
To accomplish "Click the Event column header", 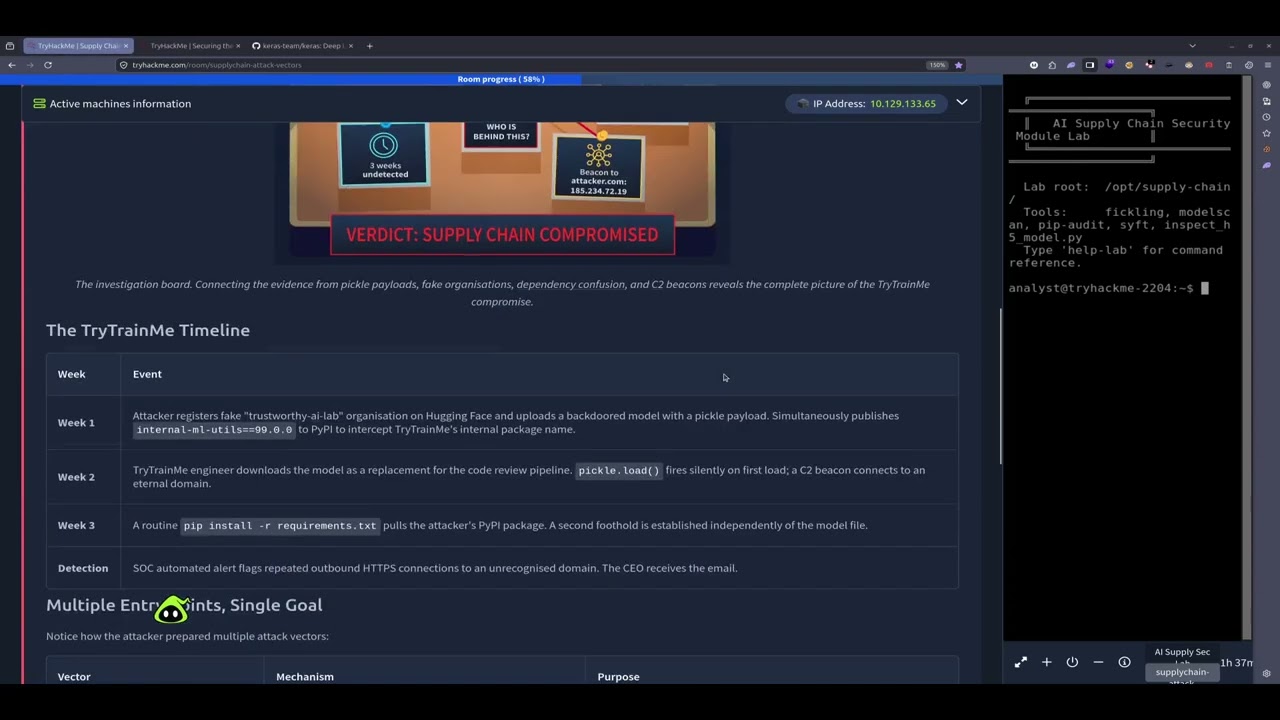I will 147,374.
